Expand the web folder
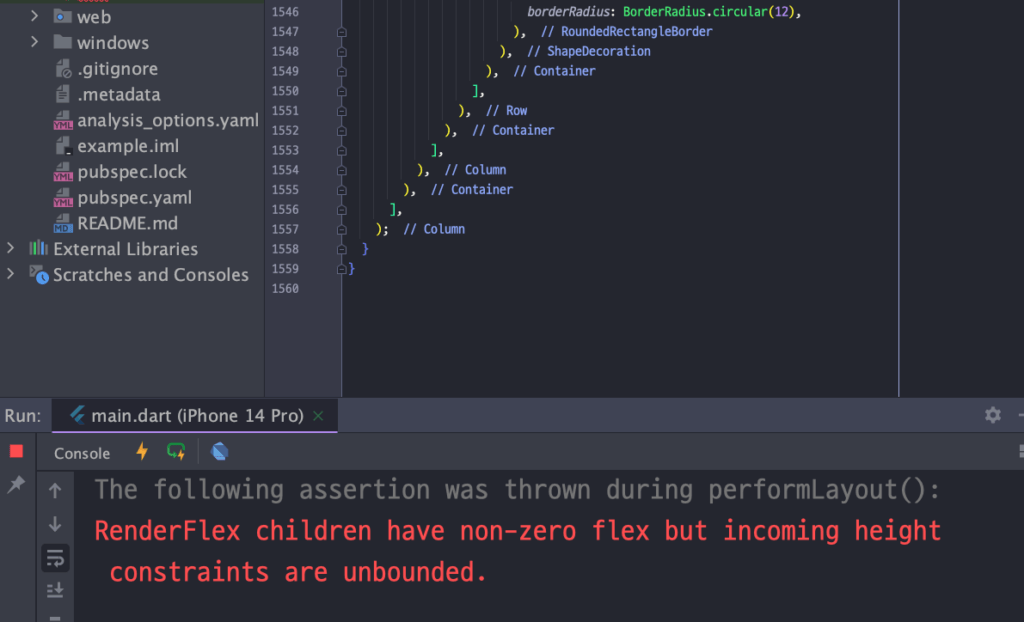1024x622 pixels. 35,16
